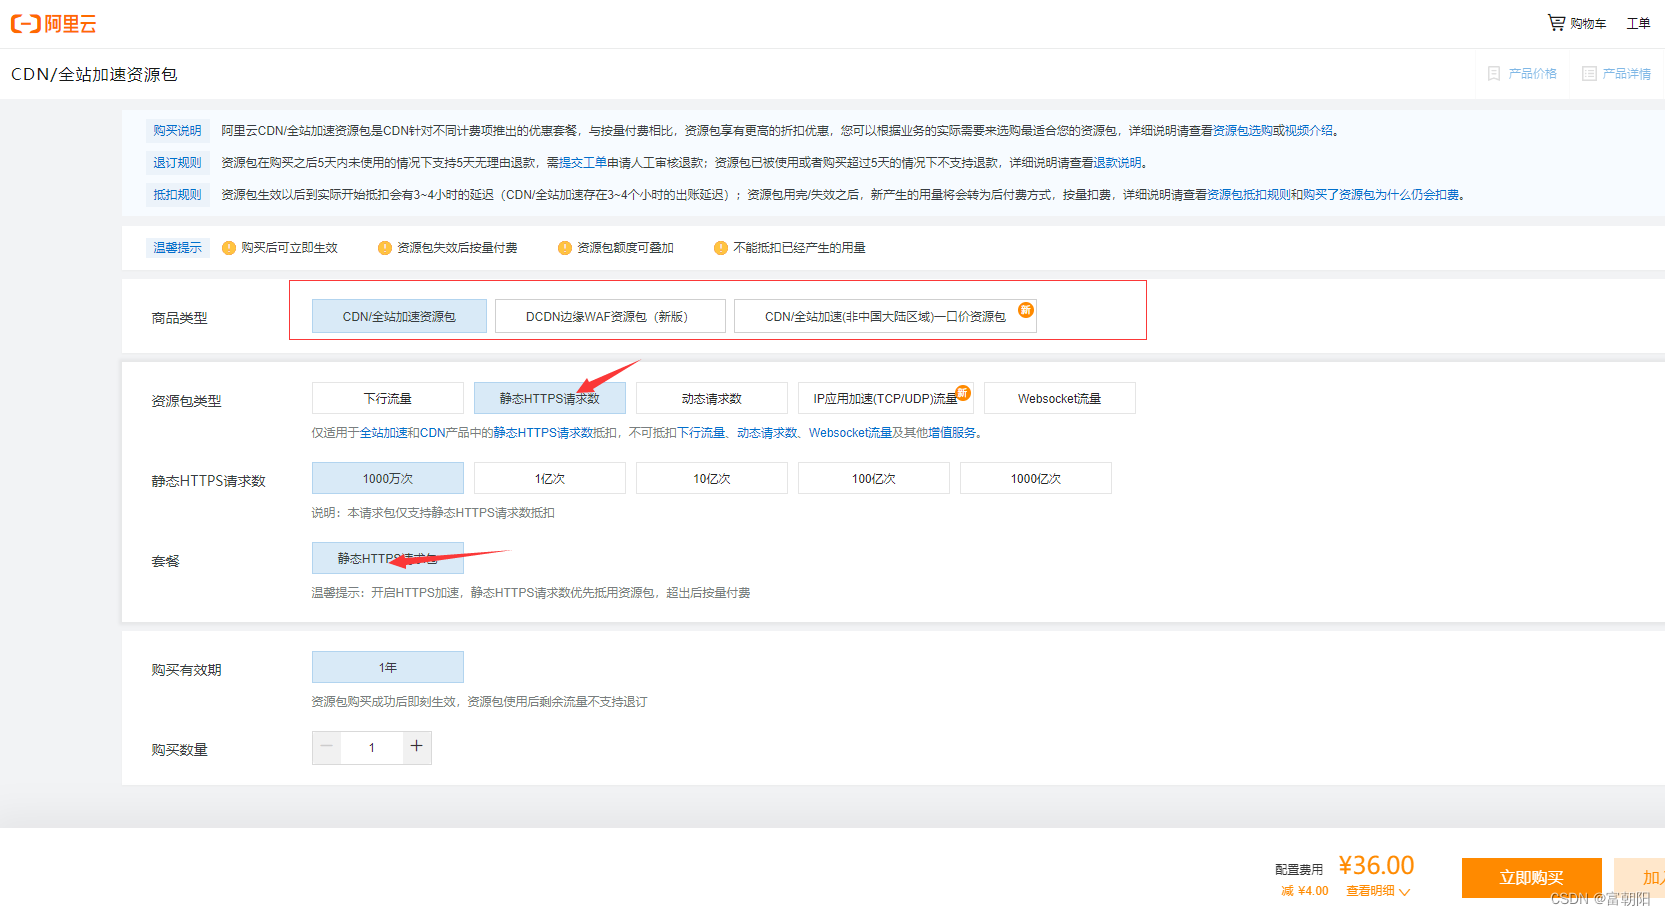Image resolution: width=1665 pixels, height=916 pixels.
Task: Choose 动态请求数 resource package type
Action: [x=712, y=398]
